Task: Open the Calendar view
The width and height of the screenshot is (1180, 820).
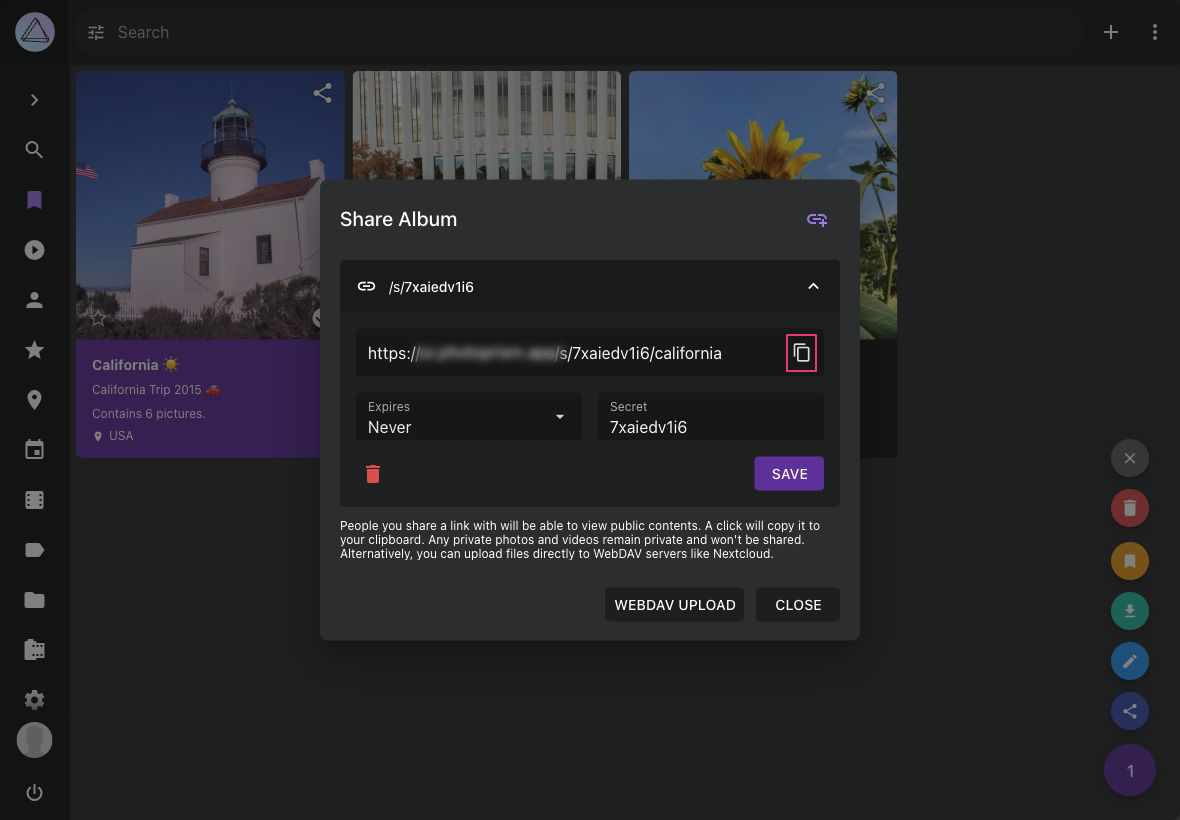Action: [34, 449]
